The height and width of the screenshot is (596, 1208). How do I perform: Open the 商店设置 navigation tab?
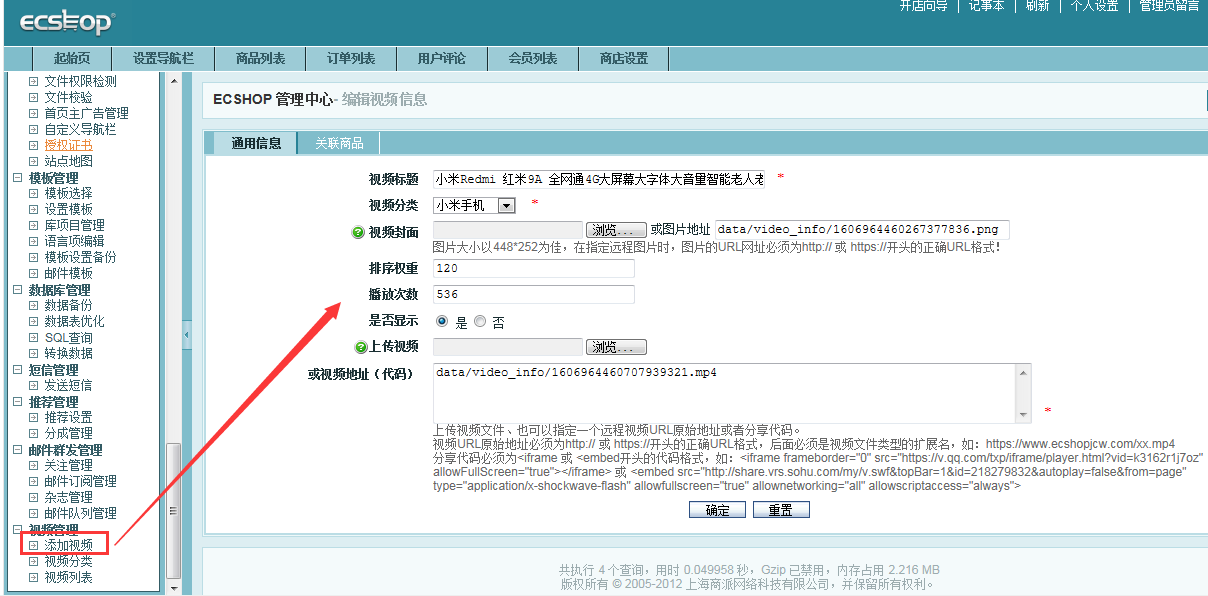[x=624, y=59]
